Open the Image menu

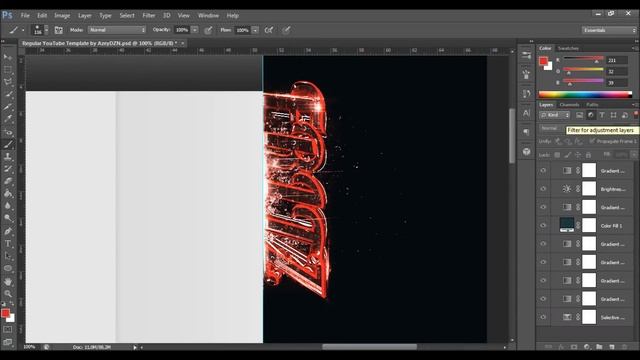(x=62, y=16)
